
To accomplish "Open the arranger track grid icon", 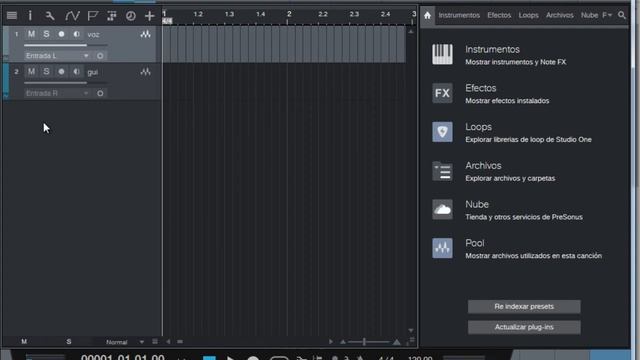I will 111,16.
